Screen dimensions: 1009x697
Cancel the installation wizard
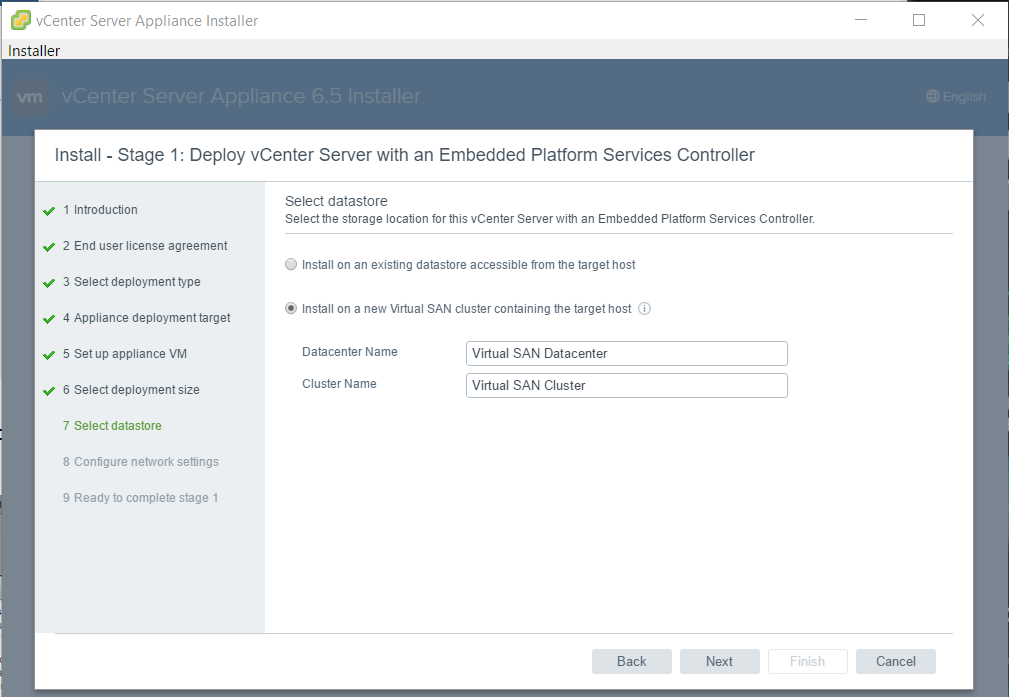895,661
